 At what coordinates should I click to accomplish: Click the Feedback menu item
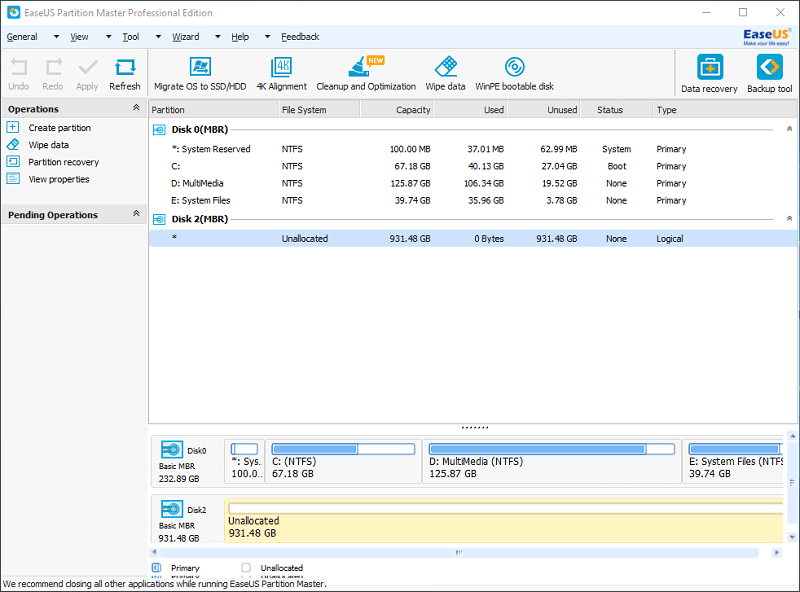point(300,37)
